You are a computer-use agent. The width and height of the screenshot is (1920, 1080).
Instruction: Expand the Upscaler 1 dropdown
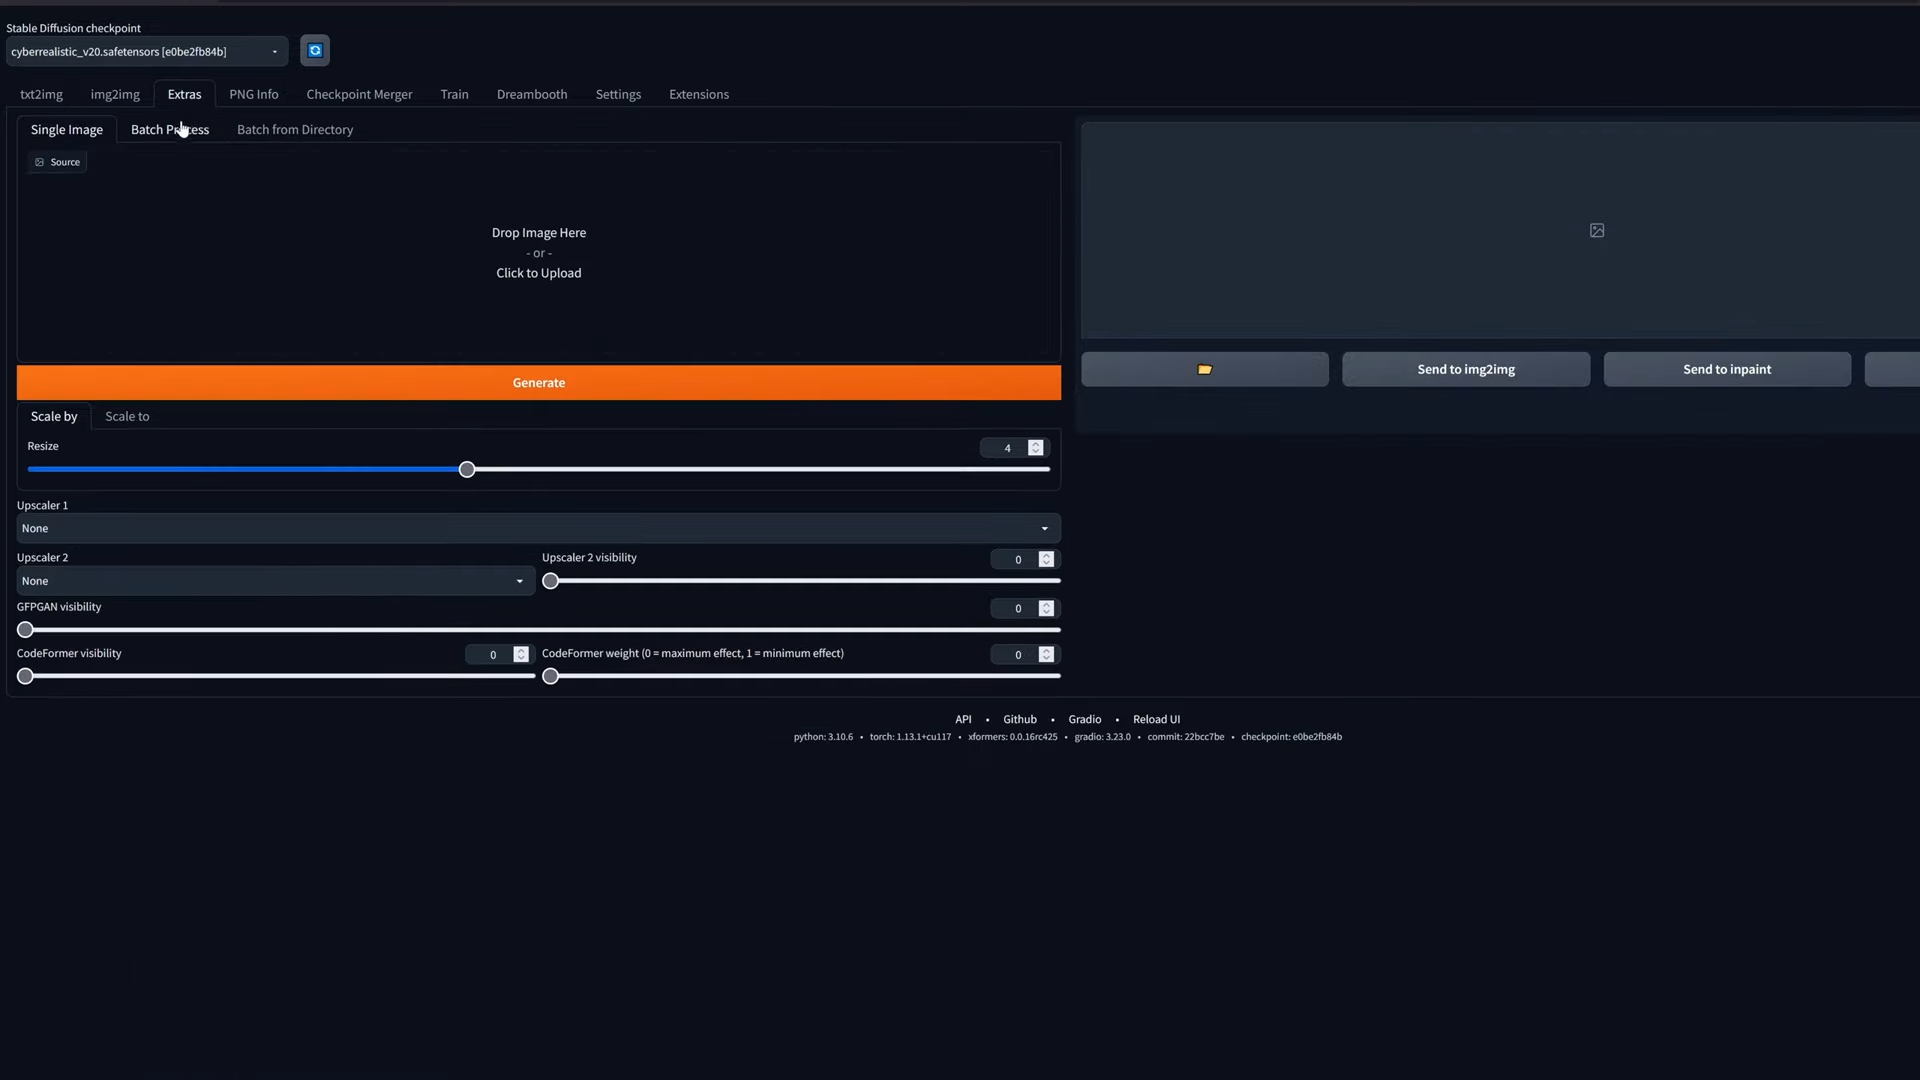(x=538, y=529)
